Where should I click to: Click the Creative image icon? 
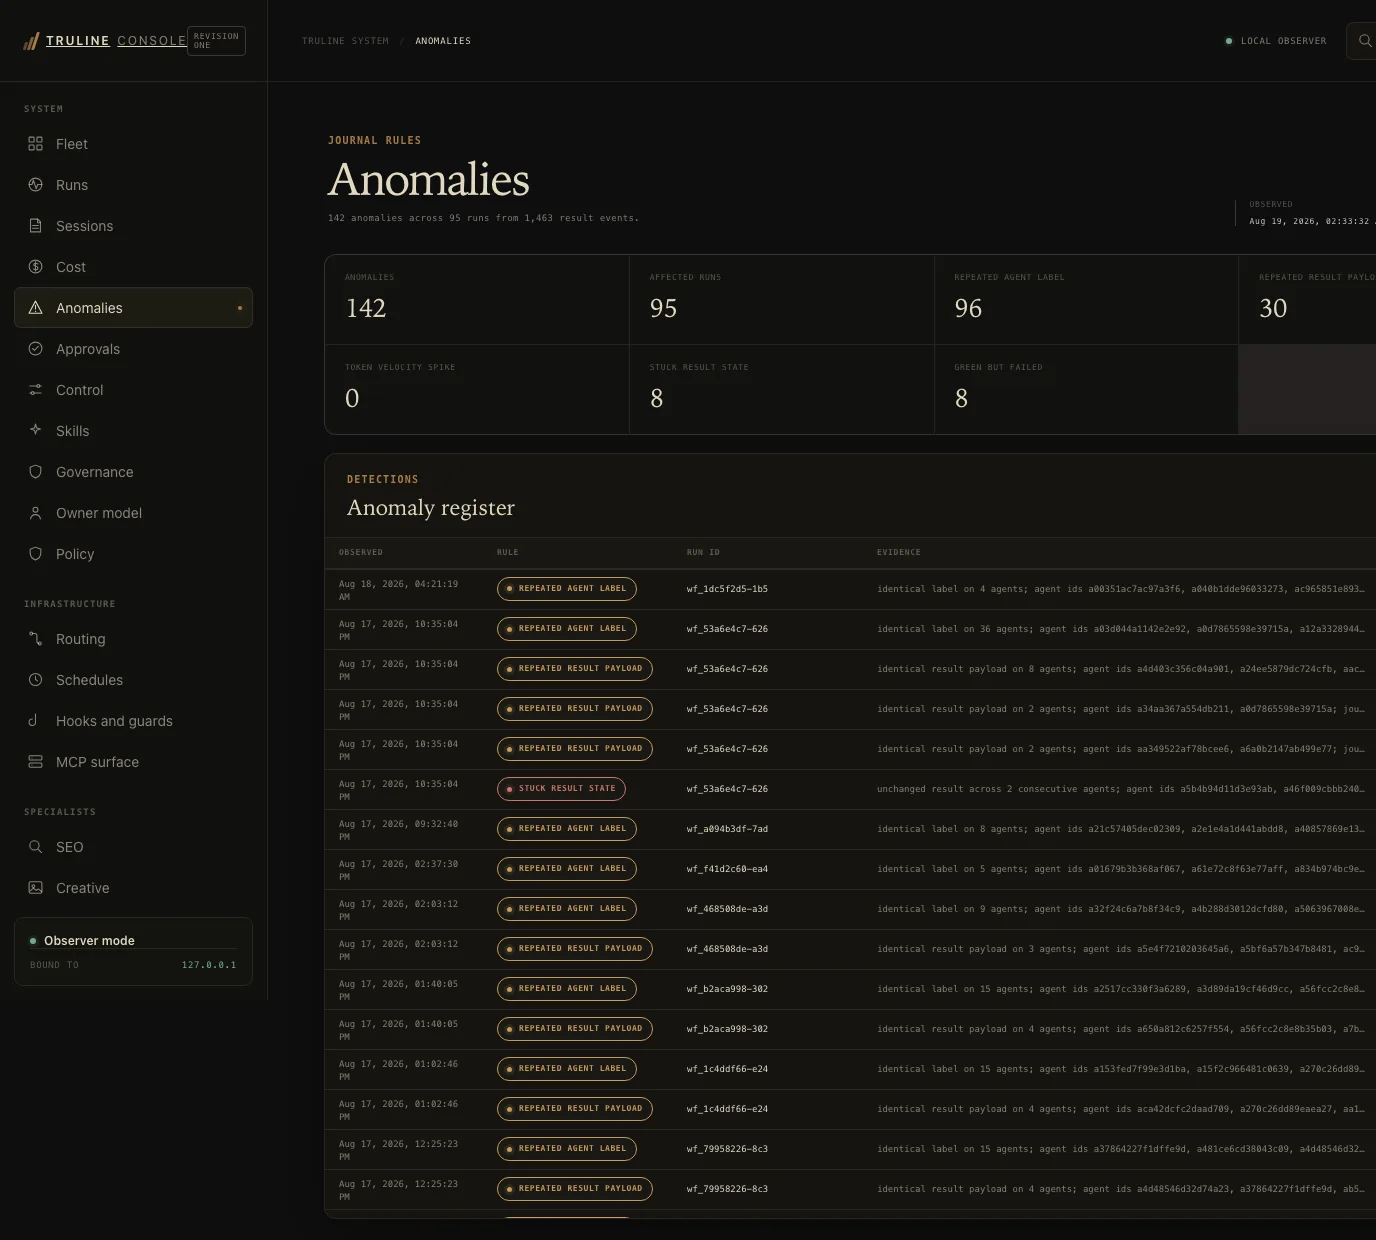(36, 888)
